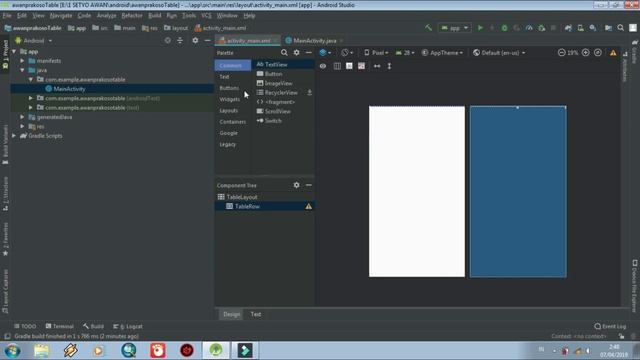The width and height of the screenshot is (640, 360).
Task: Click the zoom-to-fit screen icon
Action: click(x=598, y=53)
